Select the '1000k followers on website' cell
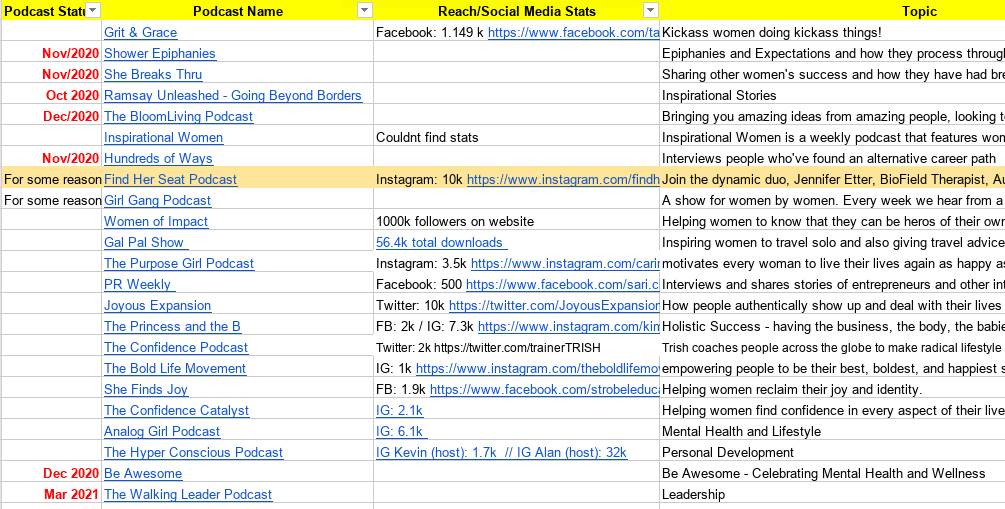 click(517, 221)
